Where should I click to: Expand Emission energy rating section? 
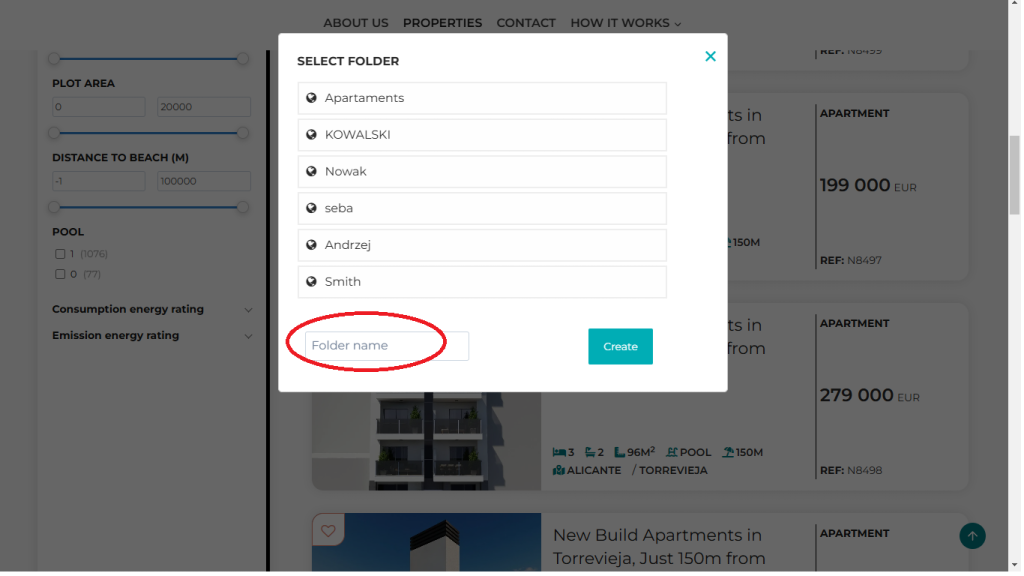tap(248, 336)
